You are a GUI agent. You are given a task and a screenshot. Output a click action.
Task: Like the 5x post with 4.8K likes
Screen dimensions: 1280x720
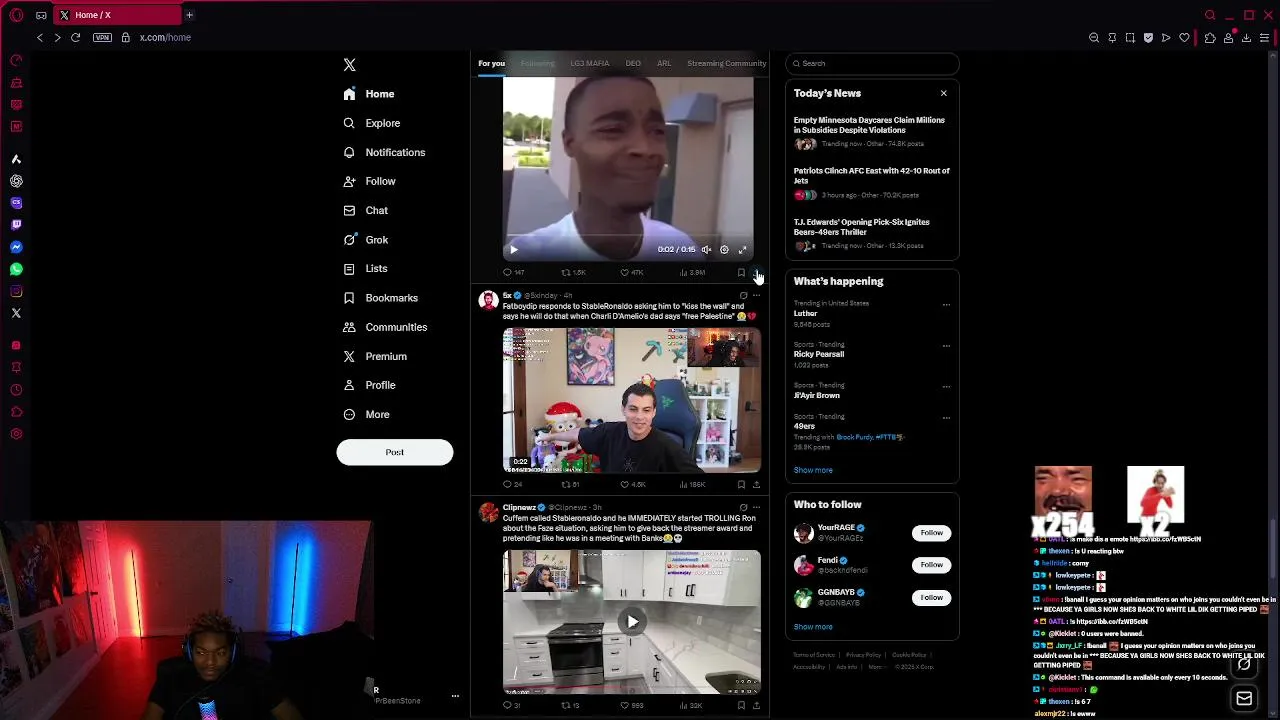632,484
